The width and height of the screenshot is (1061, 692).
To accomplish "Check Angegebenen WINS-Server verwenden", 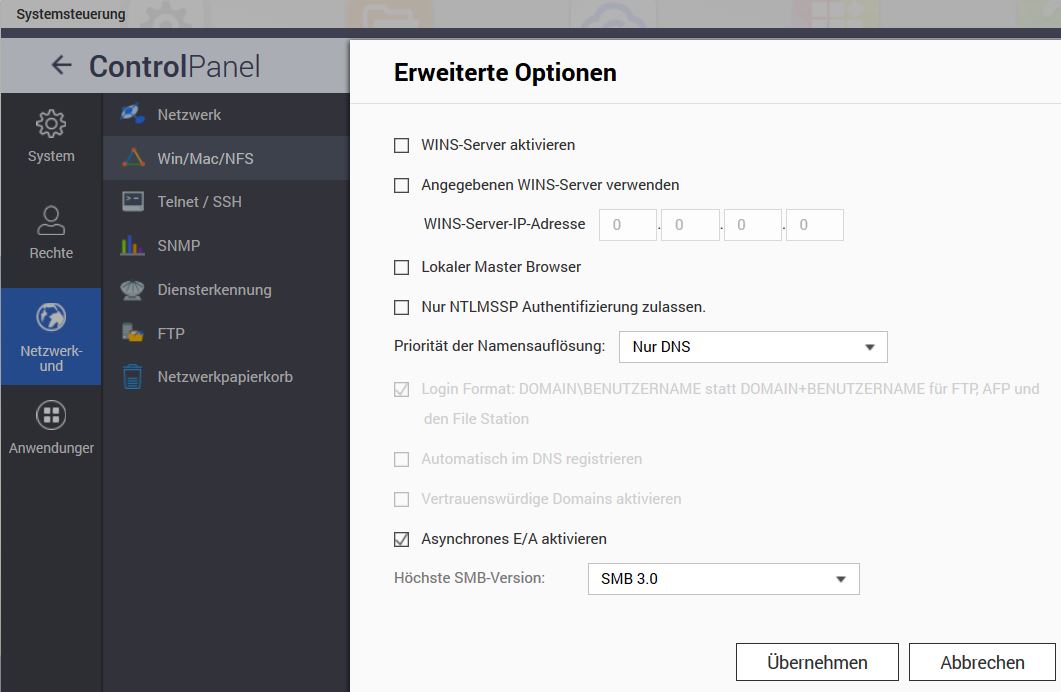I will (401, 185).
